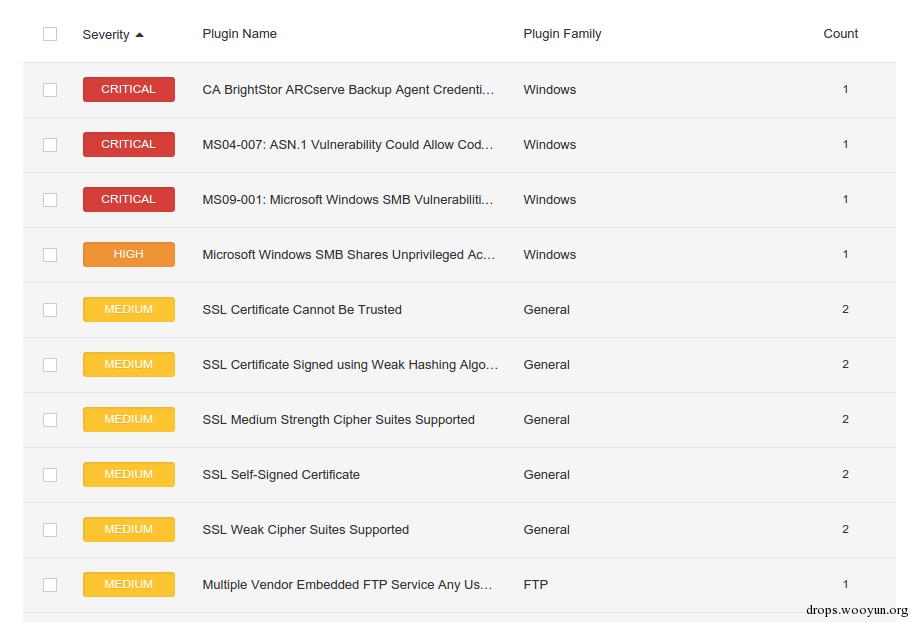Tick checkbox for SSL Self-Signed Certificate
Image resolution: width=912 pixels, height=622 pixels.
(50, 475)
